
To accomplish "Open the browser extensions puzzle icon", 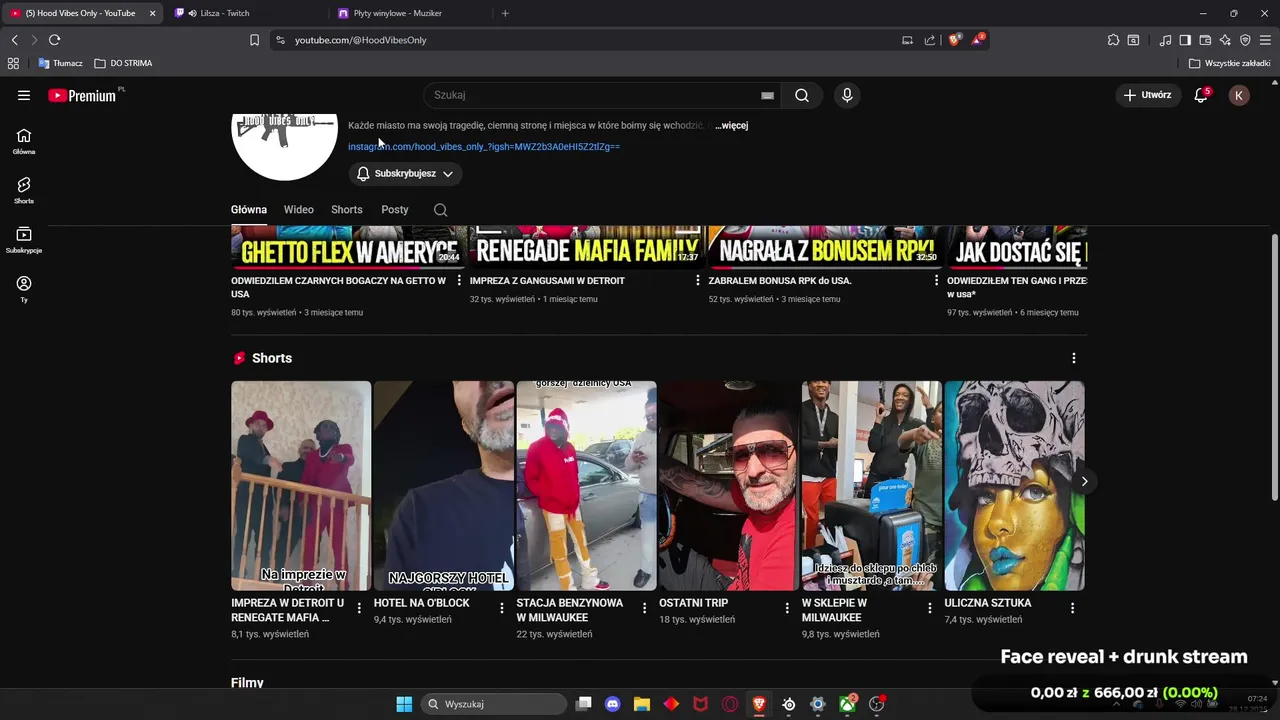I will pyautogui.click(x=1113, y=40).
